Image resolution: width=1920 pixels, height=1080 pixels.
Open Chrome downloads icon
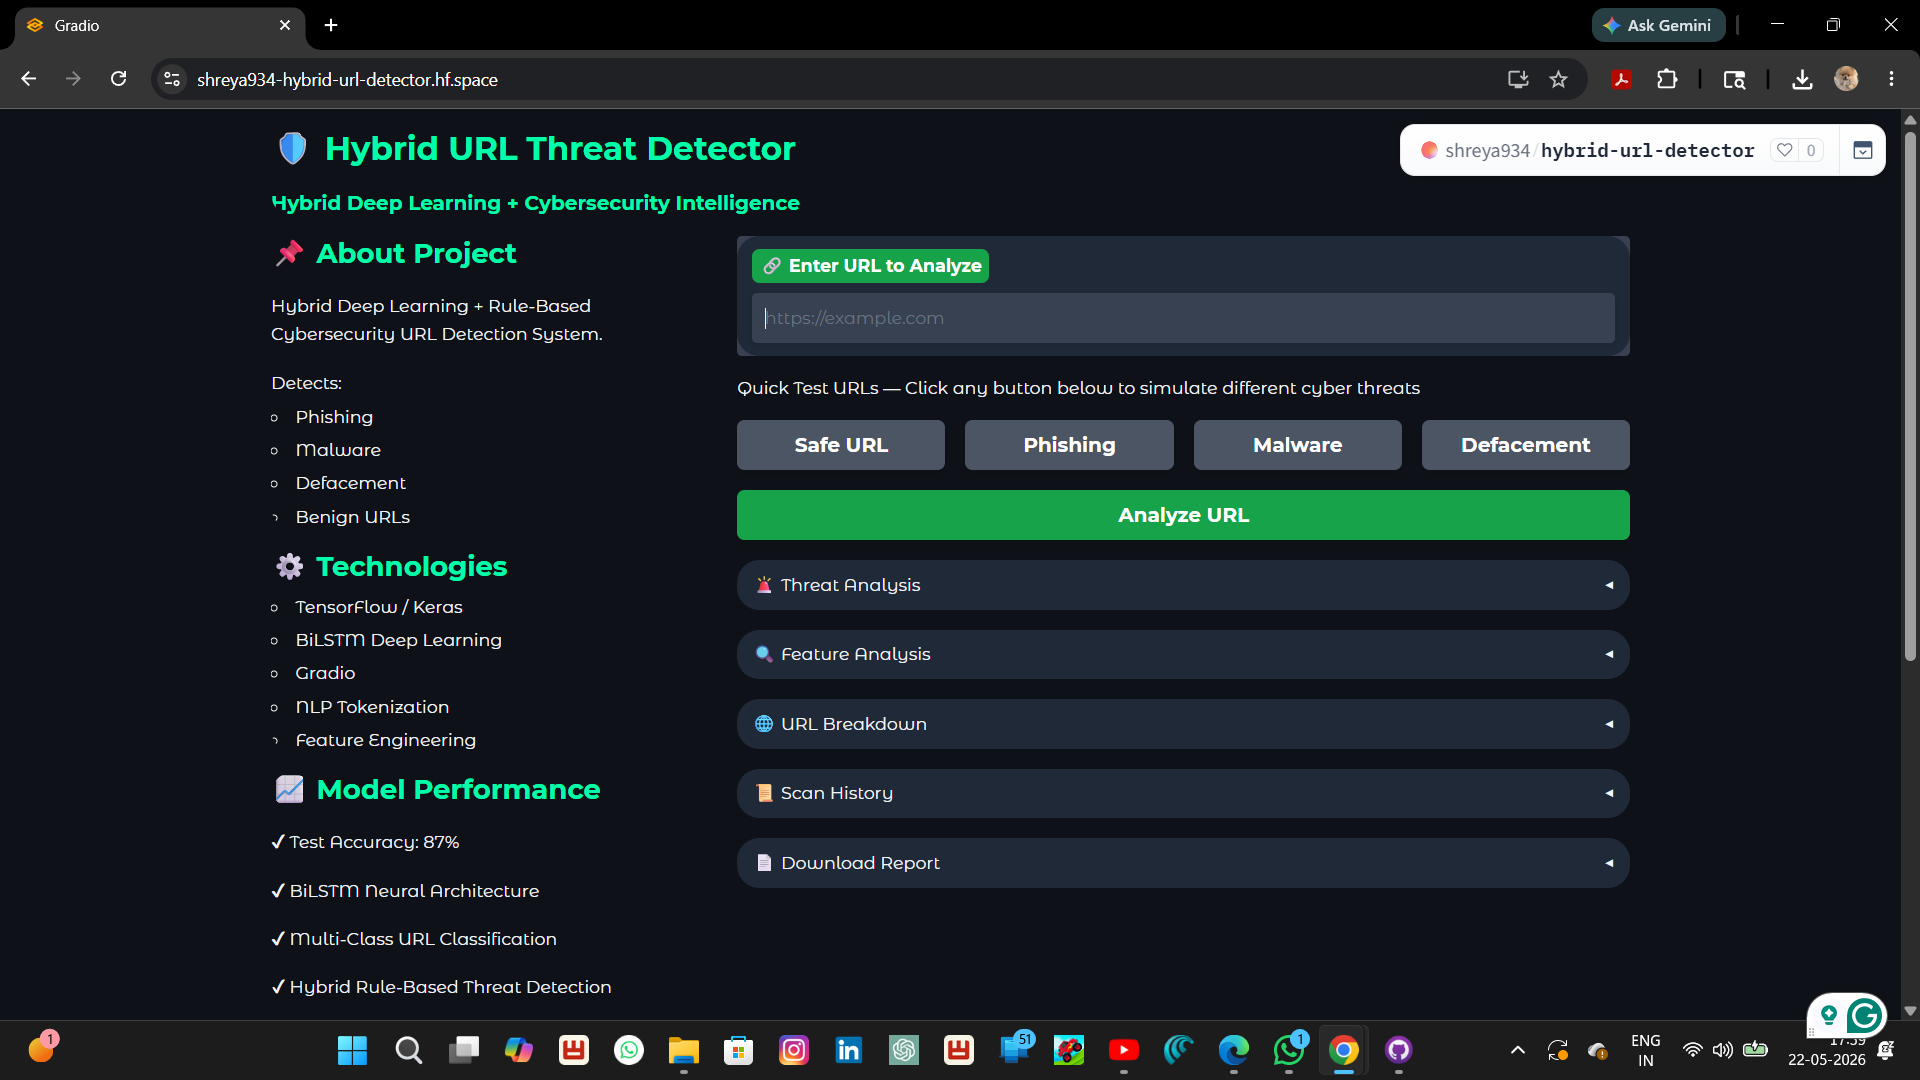[1802, 79]
